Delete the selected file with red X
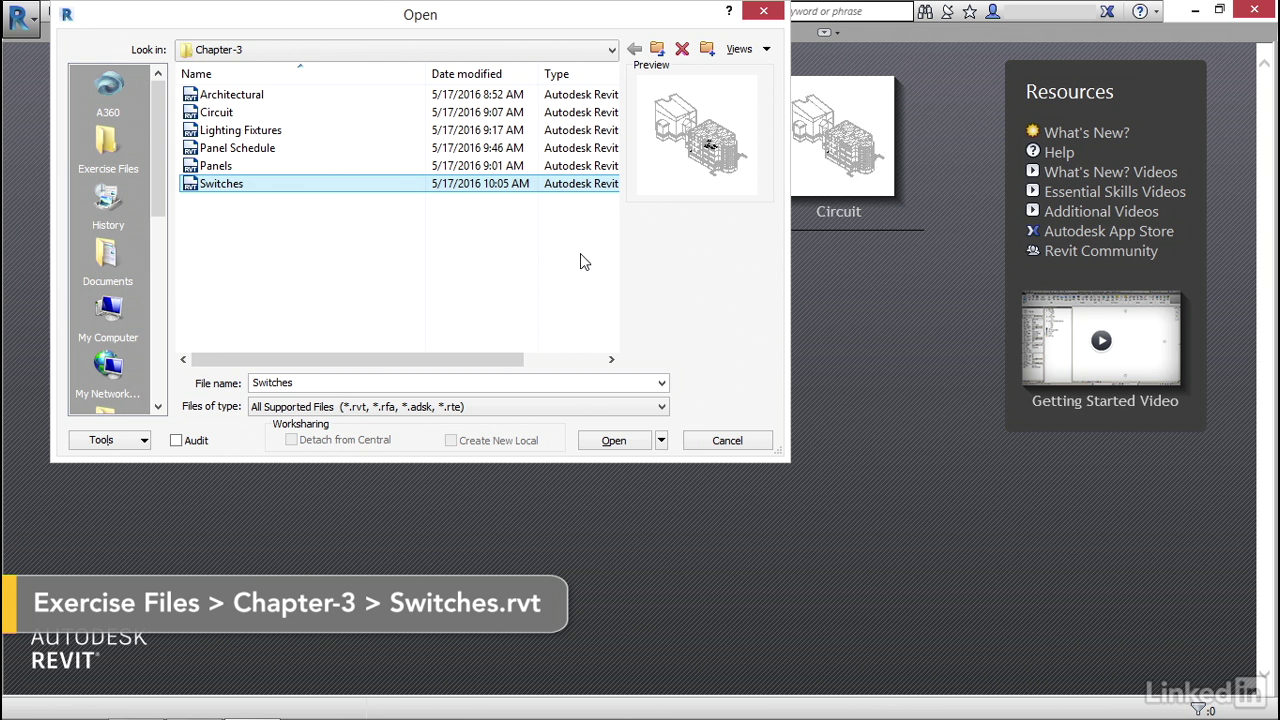Screen dimensions: 1280x720 682,49
